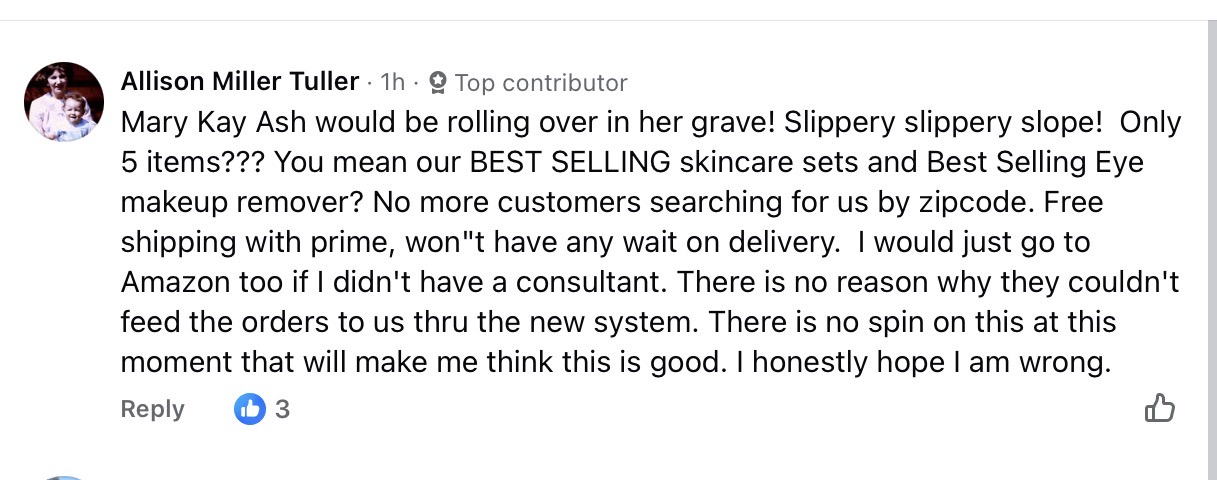This screenshot has height=480, width=1217.
Task: Open Allison Miller Tuller's profile picture
Action: (64, 102)
